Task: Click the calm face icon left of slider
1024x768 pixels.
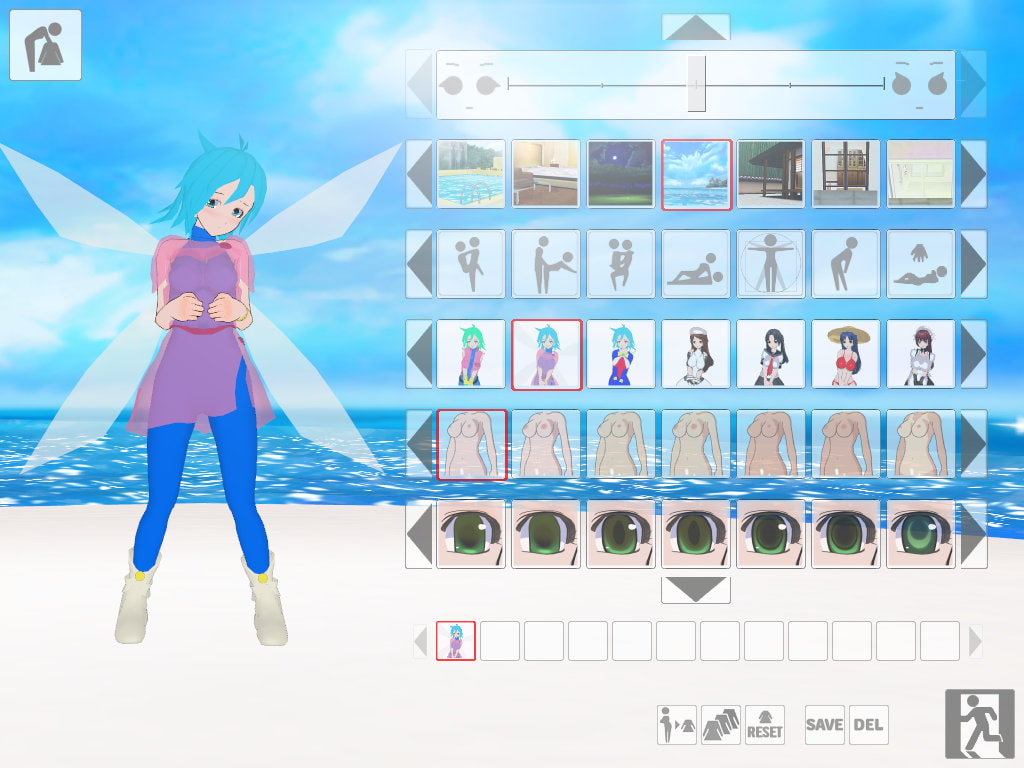Action: (471, 85)
